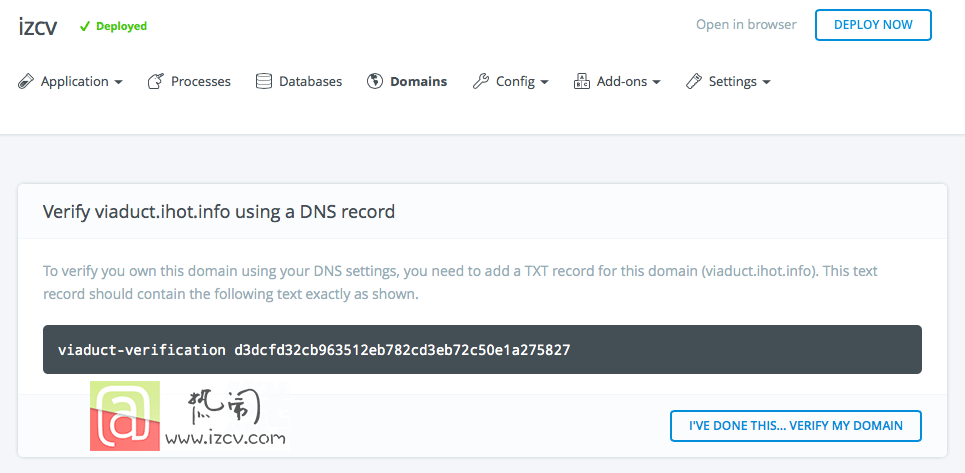Expand the Add-ons dropdown arrow
The height and width of the screenshot is (473, 965).
pyautogui.click(x=657, y=82)
